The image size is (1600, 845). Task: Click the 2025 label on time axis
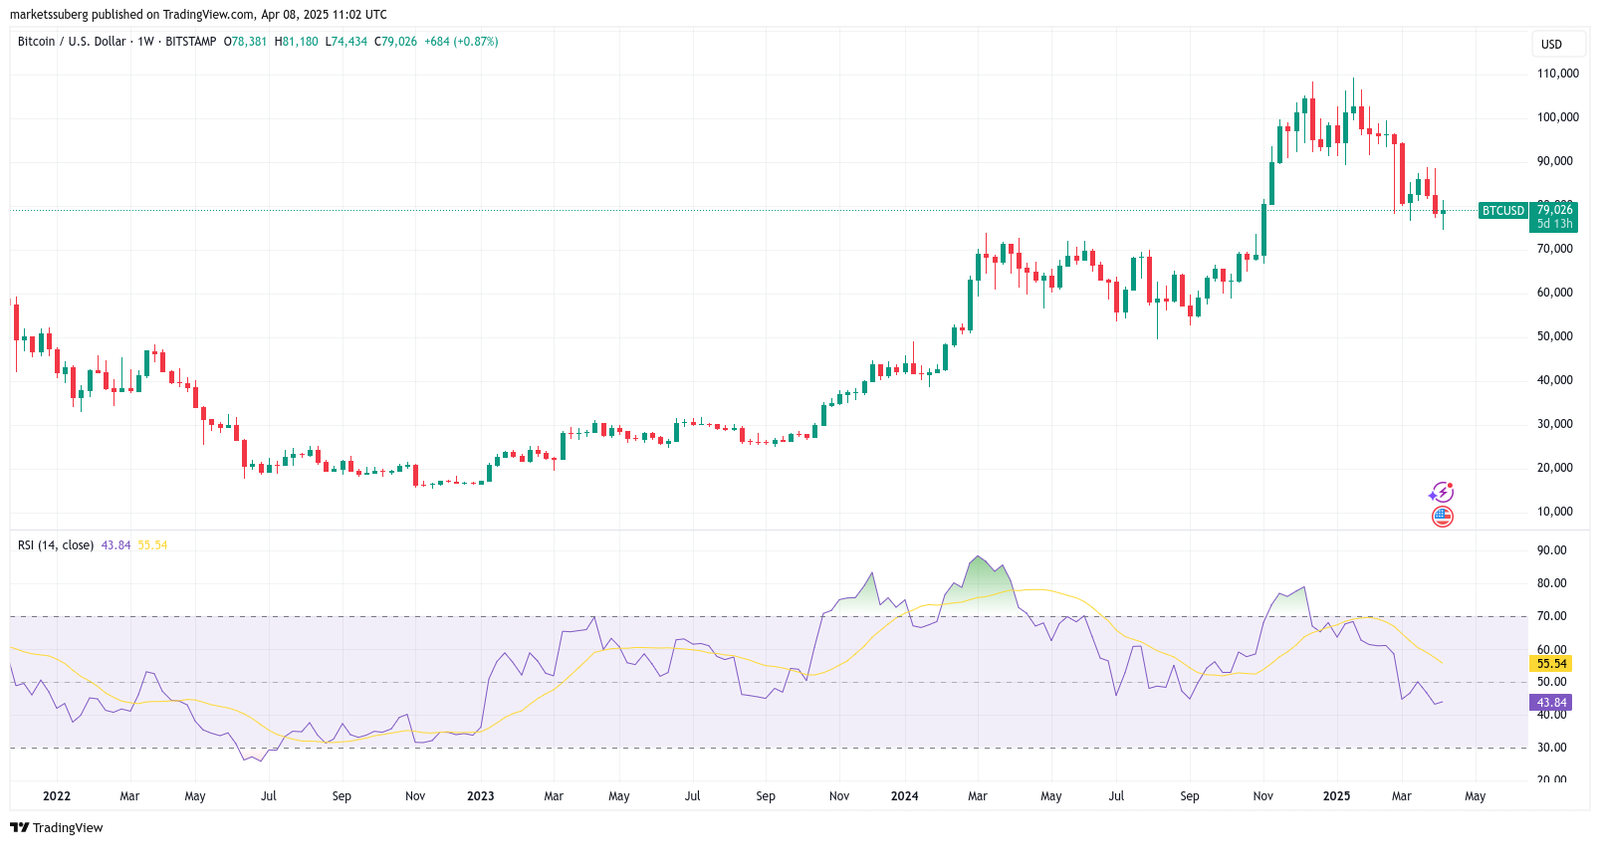tap(1336, 796)
